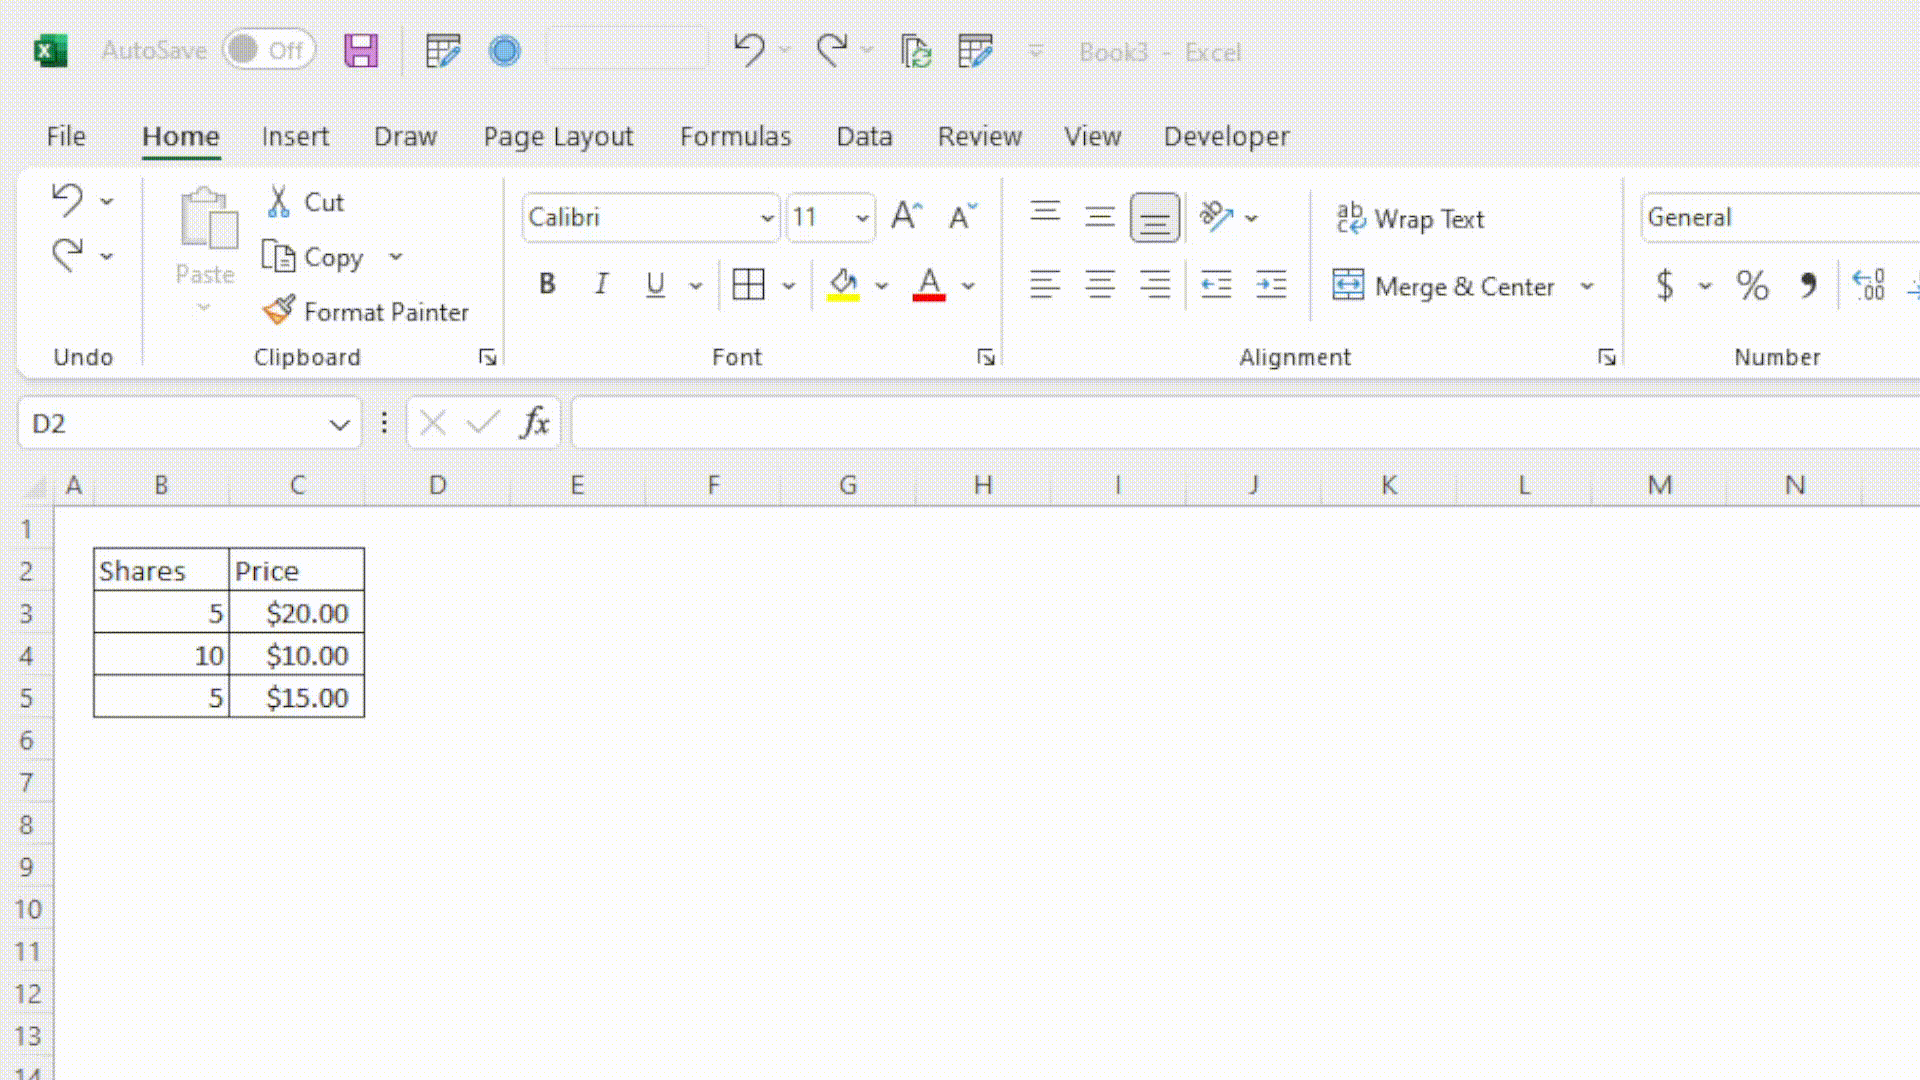Image resolution: width=1920 pixels, height=1080 pixels.
Task: Toggle AutoSave switch
Action: coord(269,50)
